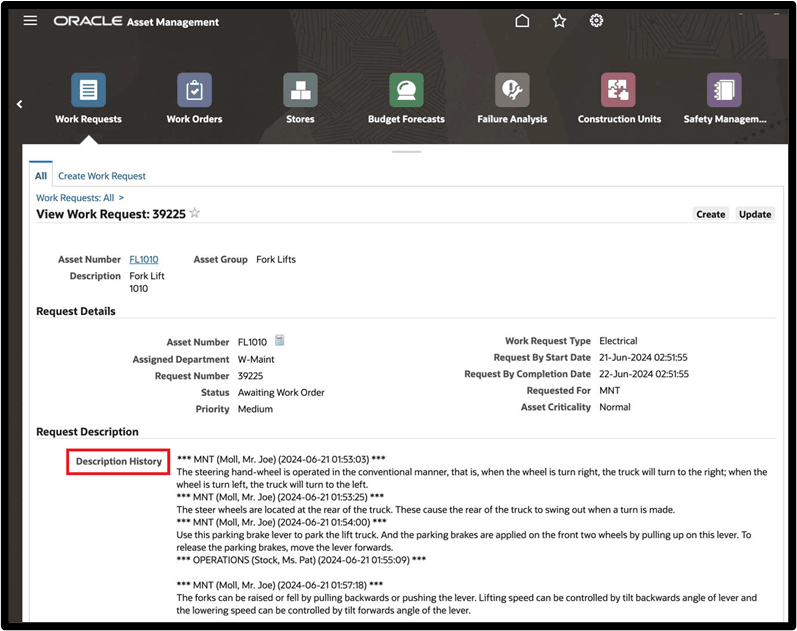This screenshot has height=631, width=797.
Task: Click the history entry dated 2024-06-21 01:53:03
Action: pyautogui.click(x=281, y=459)
